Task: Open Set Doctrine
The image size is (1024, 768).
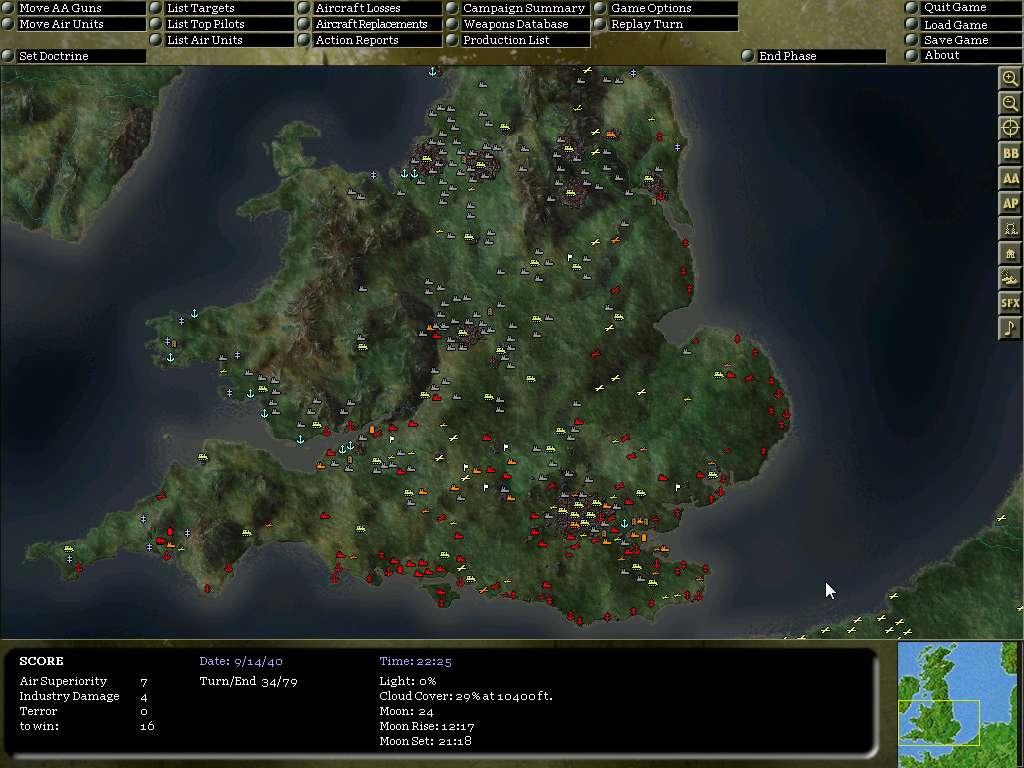Action: click(x=74, y=56)
